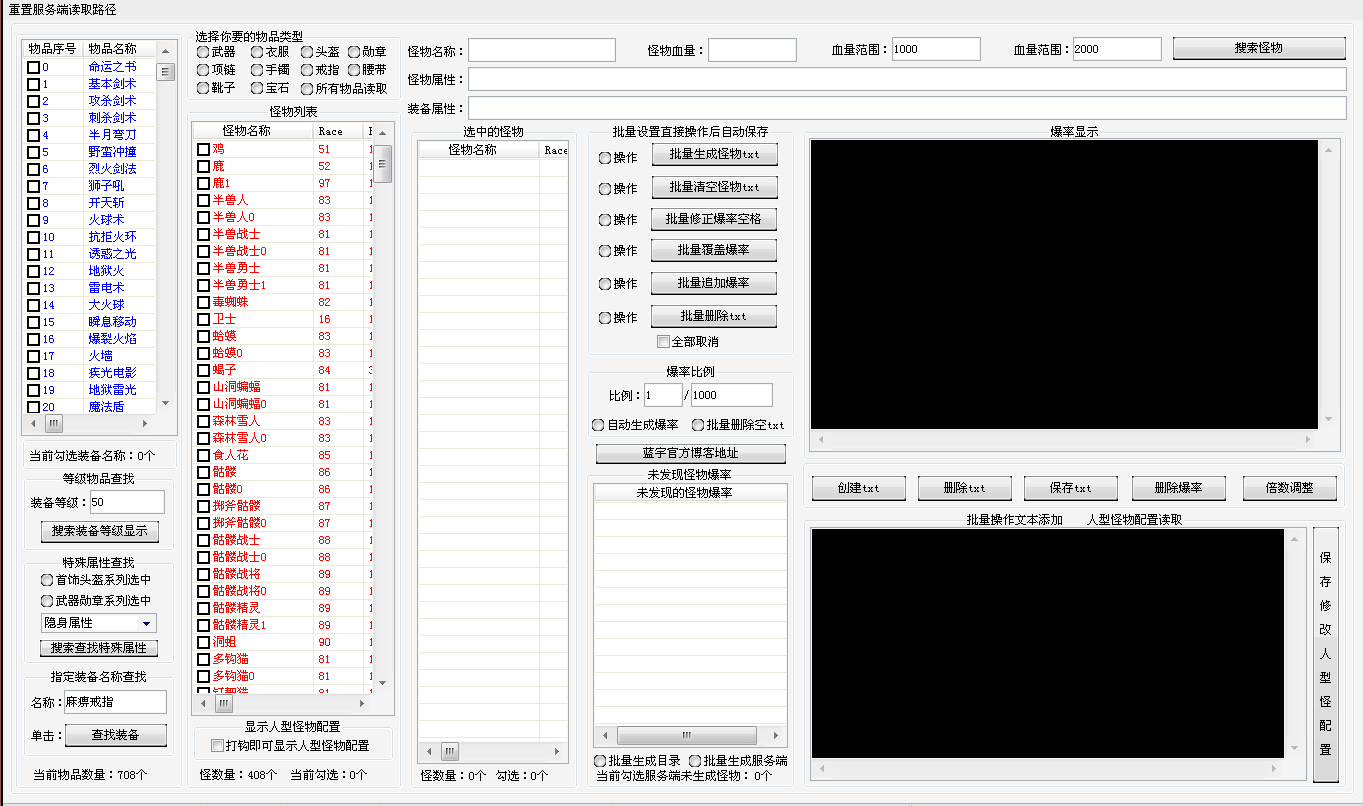The image size is (1363, 806).
Task: Click the 装备属性 text field
Action: 907,108
